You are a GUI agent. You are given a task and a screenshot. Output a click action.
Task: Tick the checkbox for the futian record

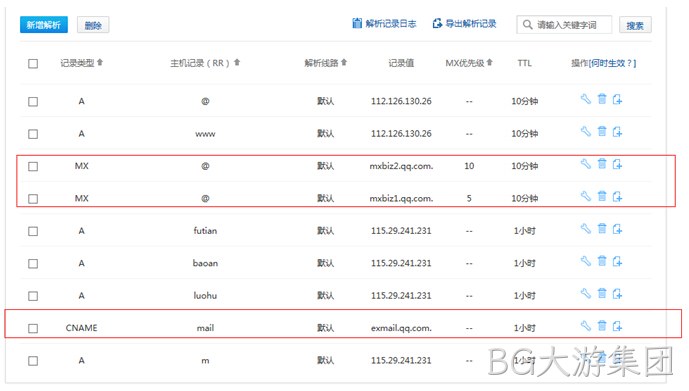33,231
